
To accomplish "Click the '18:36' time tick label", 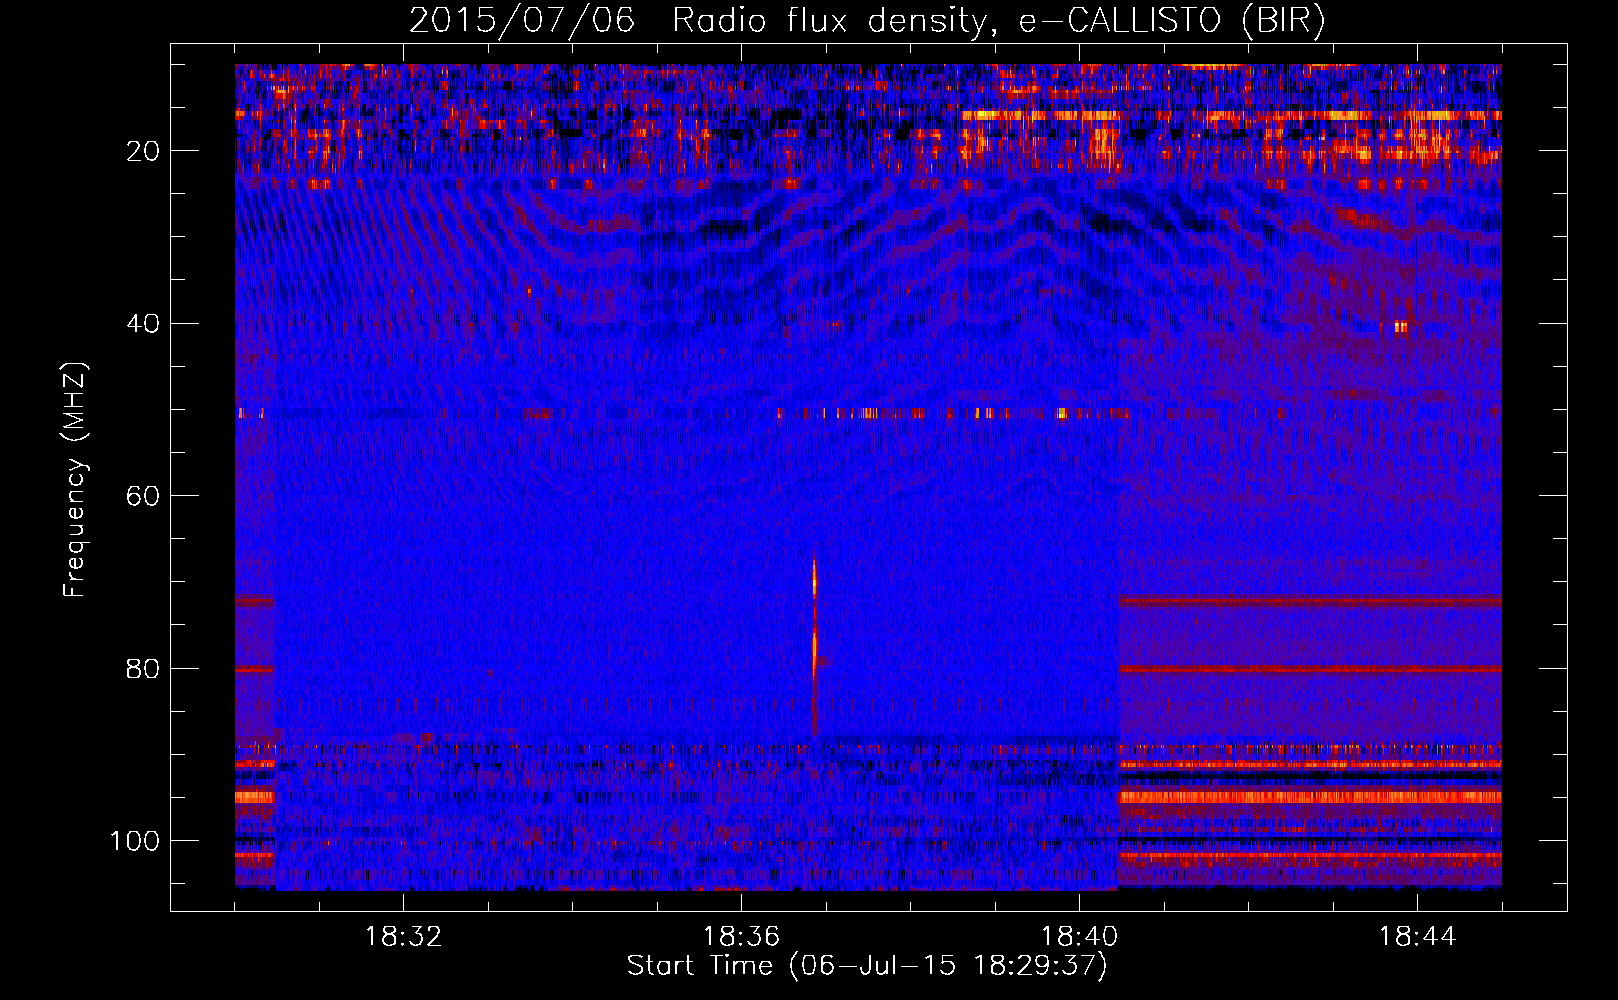I will (x=741, y=937).
